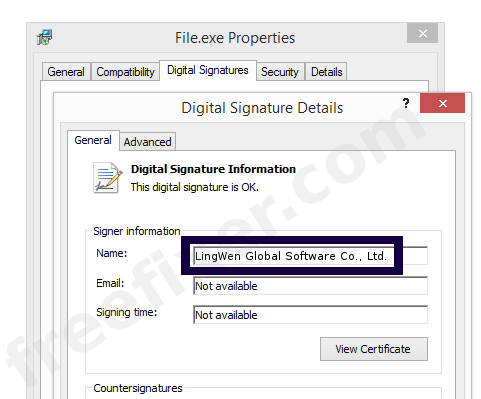Click the Signing time field

[x=310, y=315]
